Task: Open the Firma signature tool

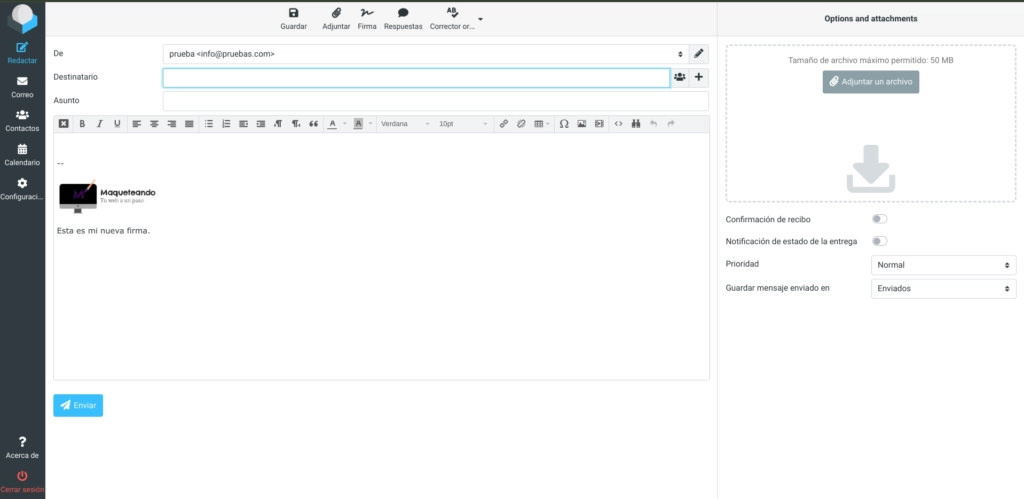Action: click(x=367, y=18)
